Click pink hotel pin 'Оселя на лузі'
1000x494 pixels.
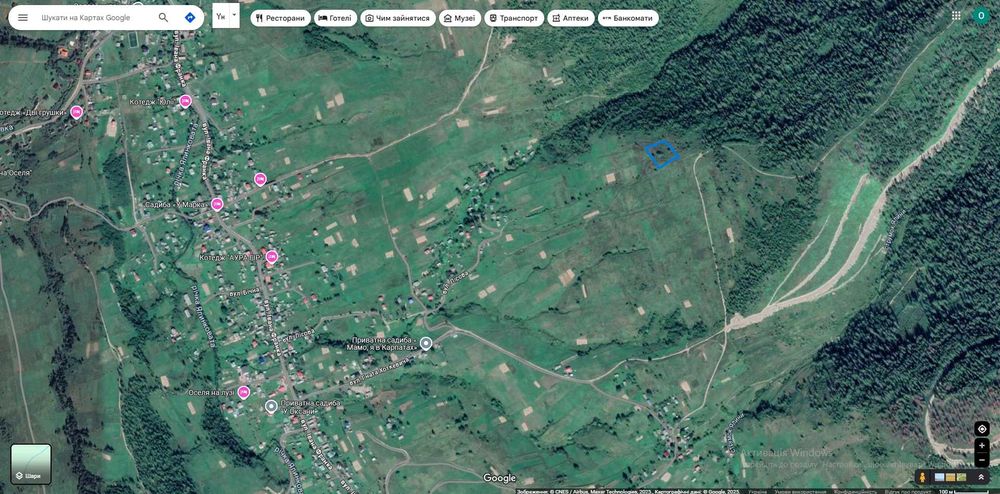pos(244,392)
